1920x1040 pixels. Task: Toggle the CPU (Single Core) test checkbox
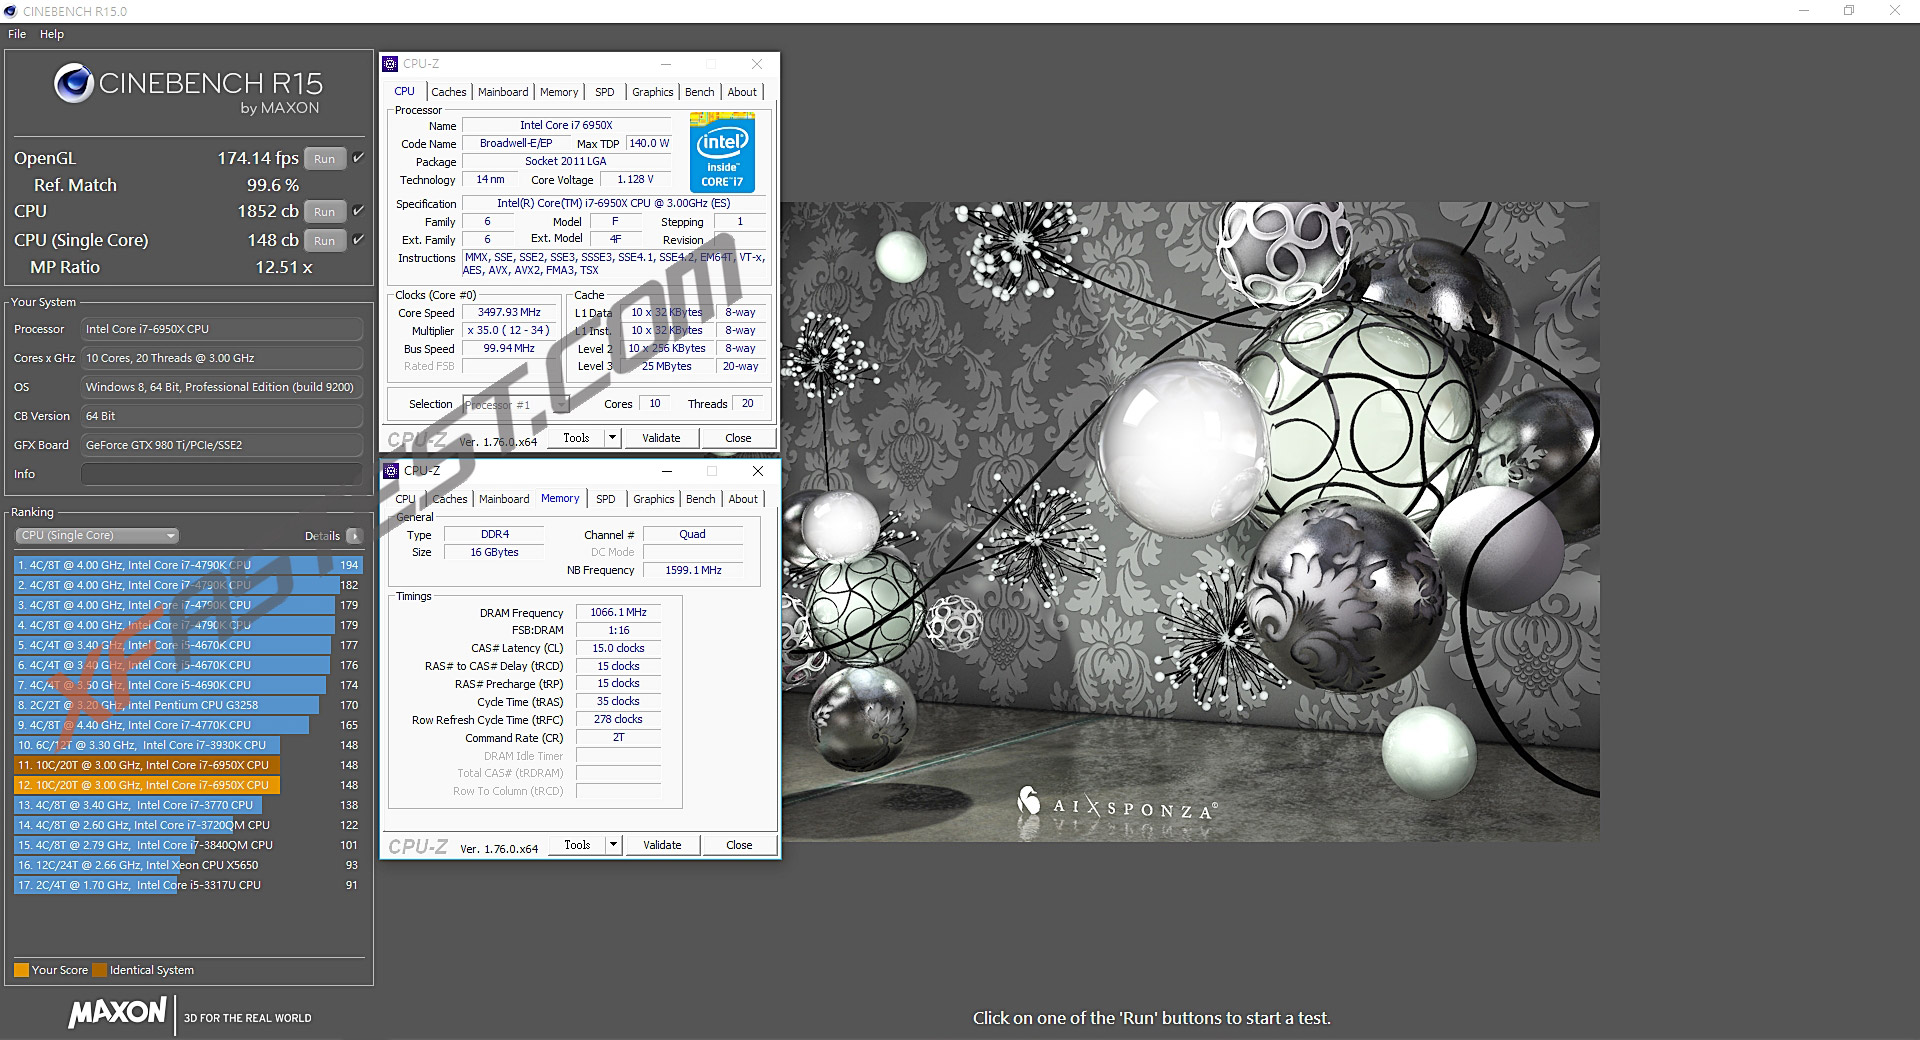(x=359, y=240)
